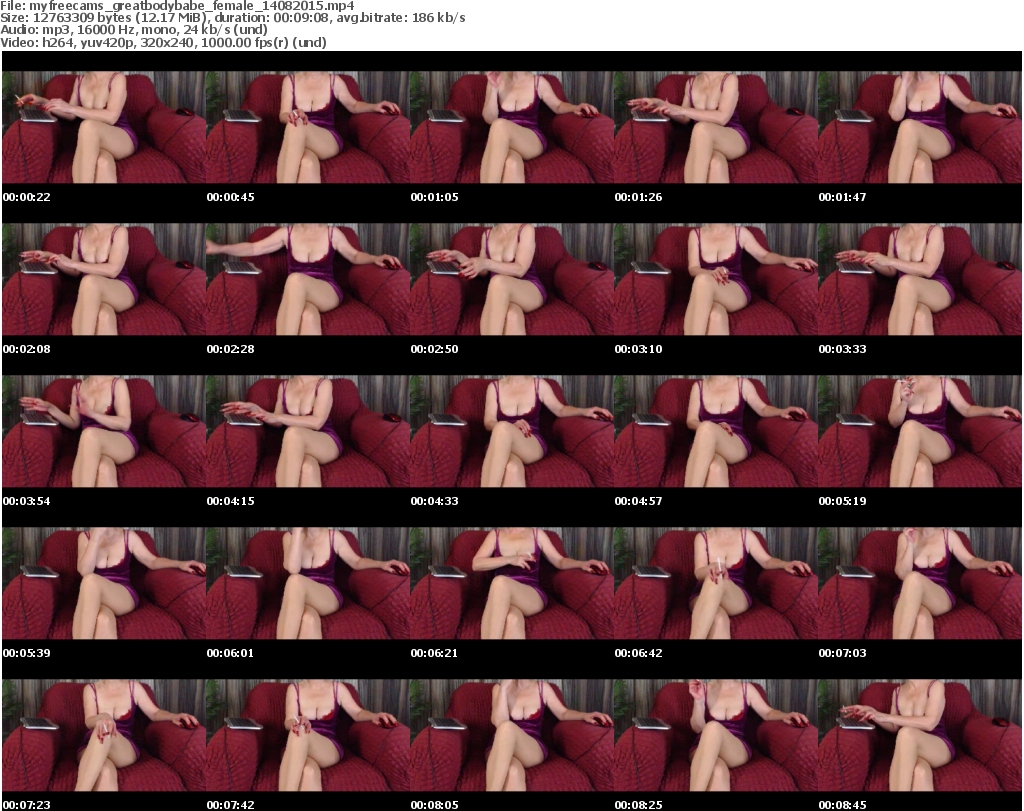
Task: Click the timestamp label 00:06:01
Action: click(231, 653)
